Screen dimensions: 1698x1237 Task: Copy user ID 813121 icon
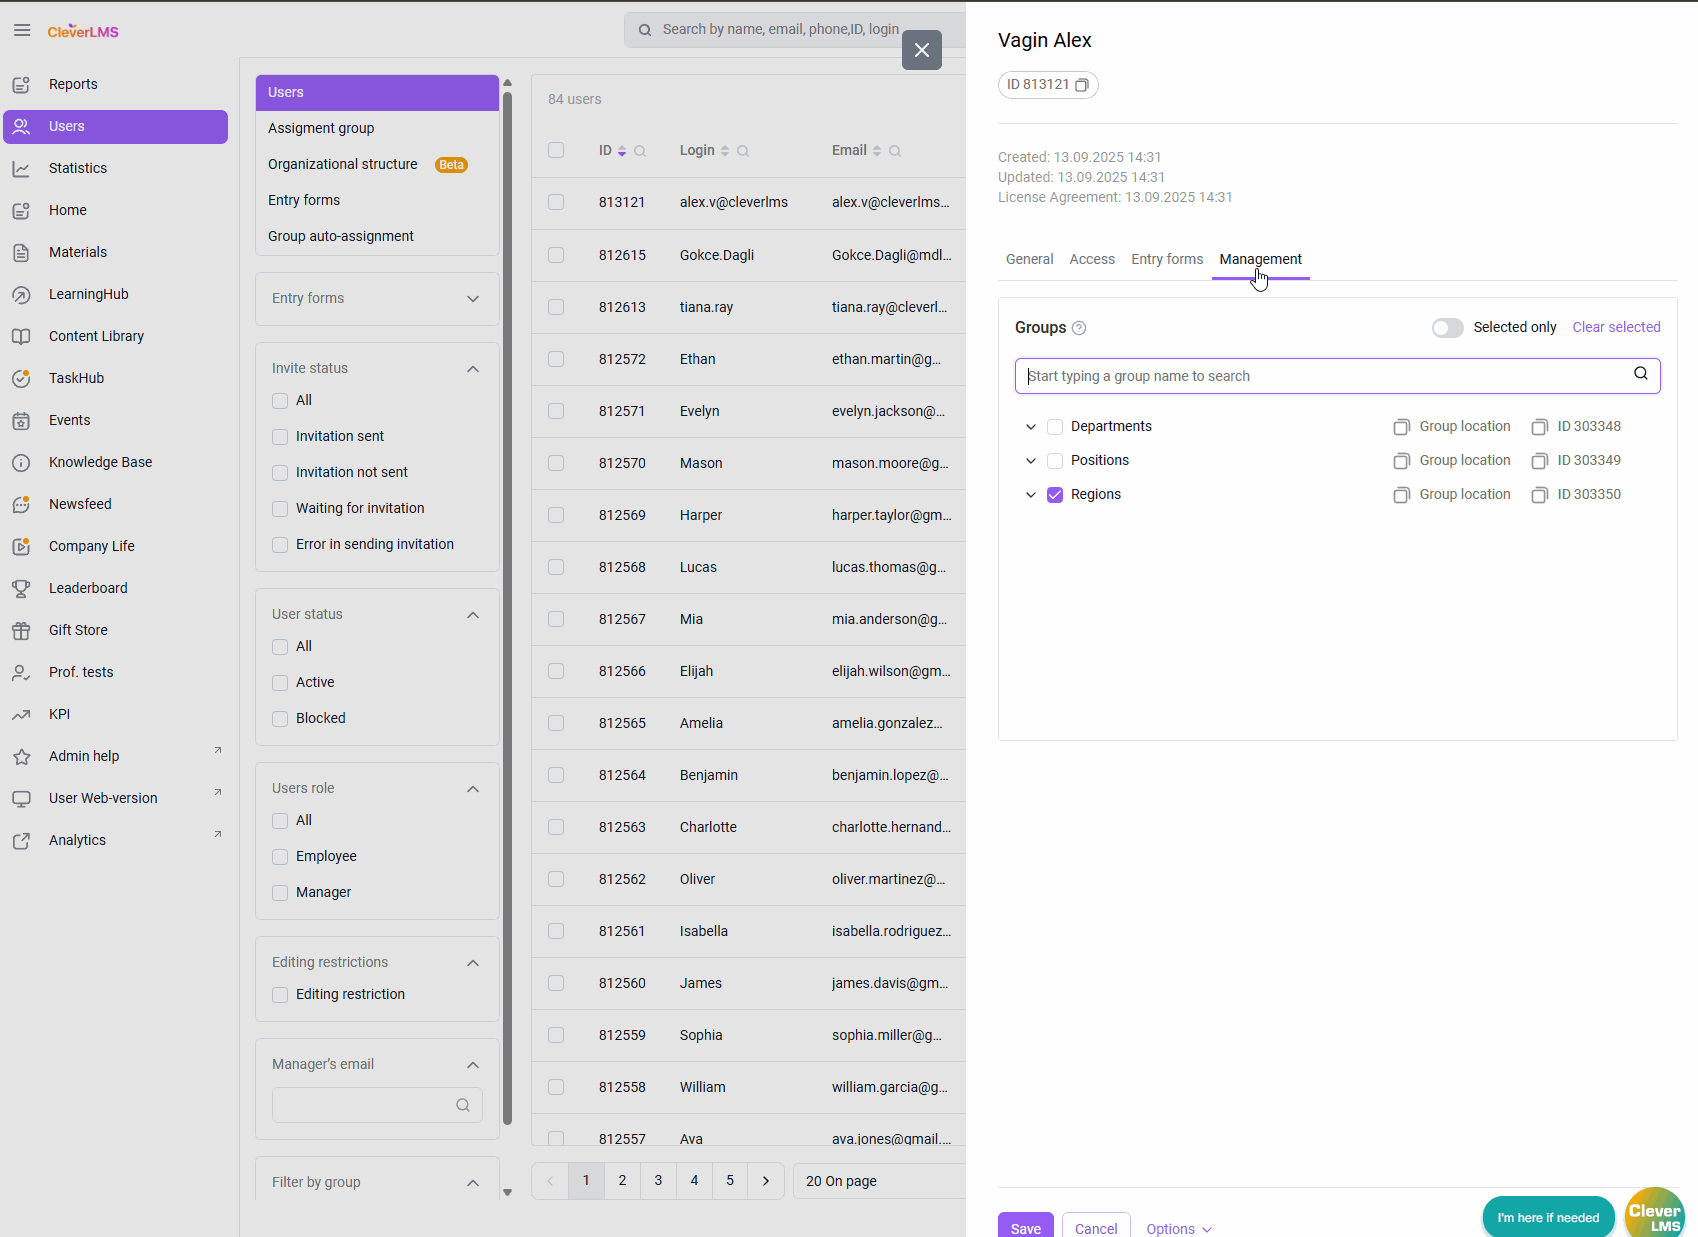[x=1082, y=85]
